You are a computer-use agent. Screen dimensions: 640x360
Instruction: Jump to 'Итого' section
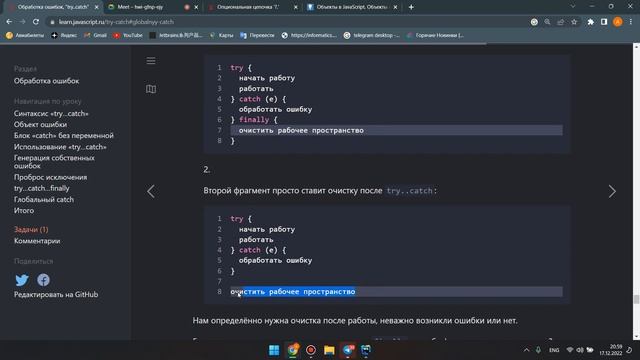coord(24,211)
